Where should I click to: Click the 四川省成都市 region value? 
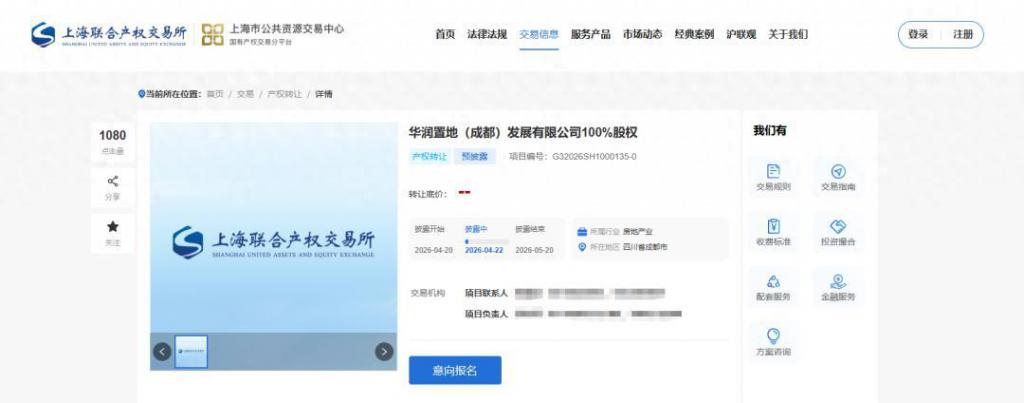[645, 247]
